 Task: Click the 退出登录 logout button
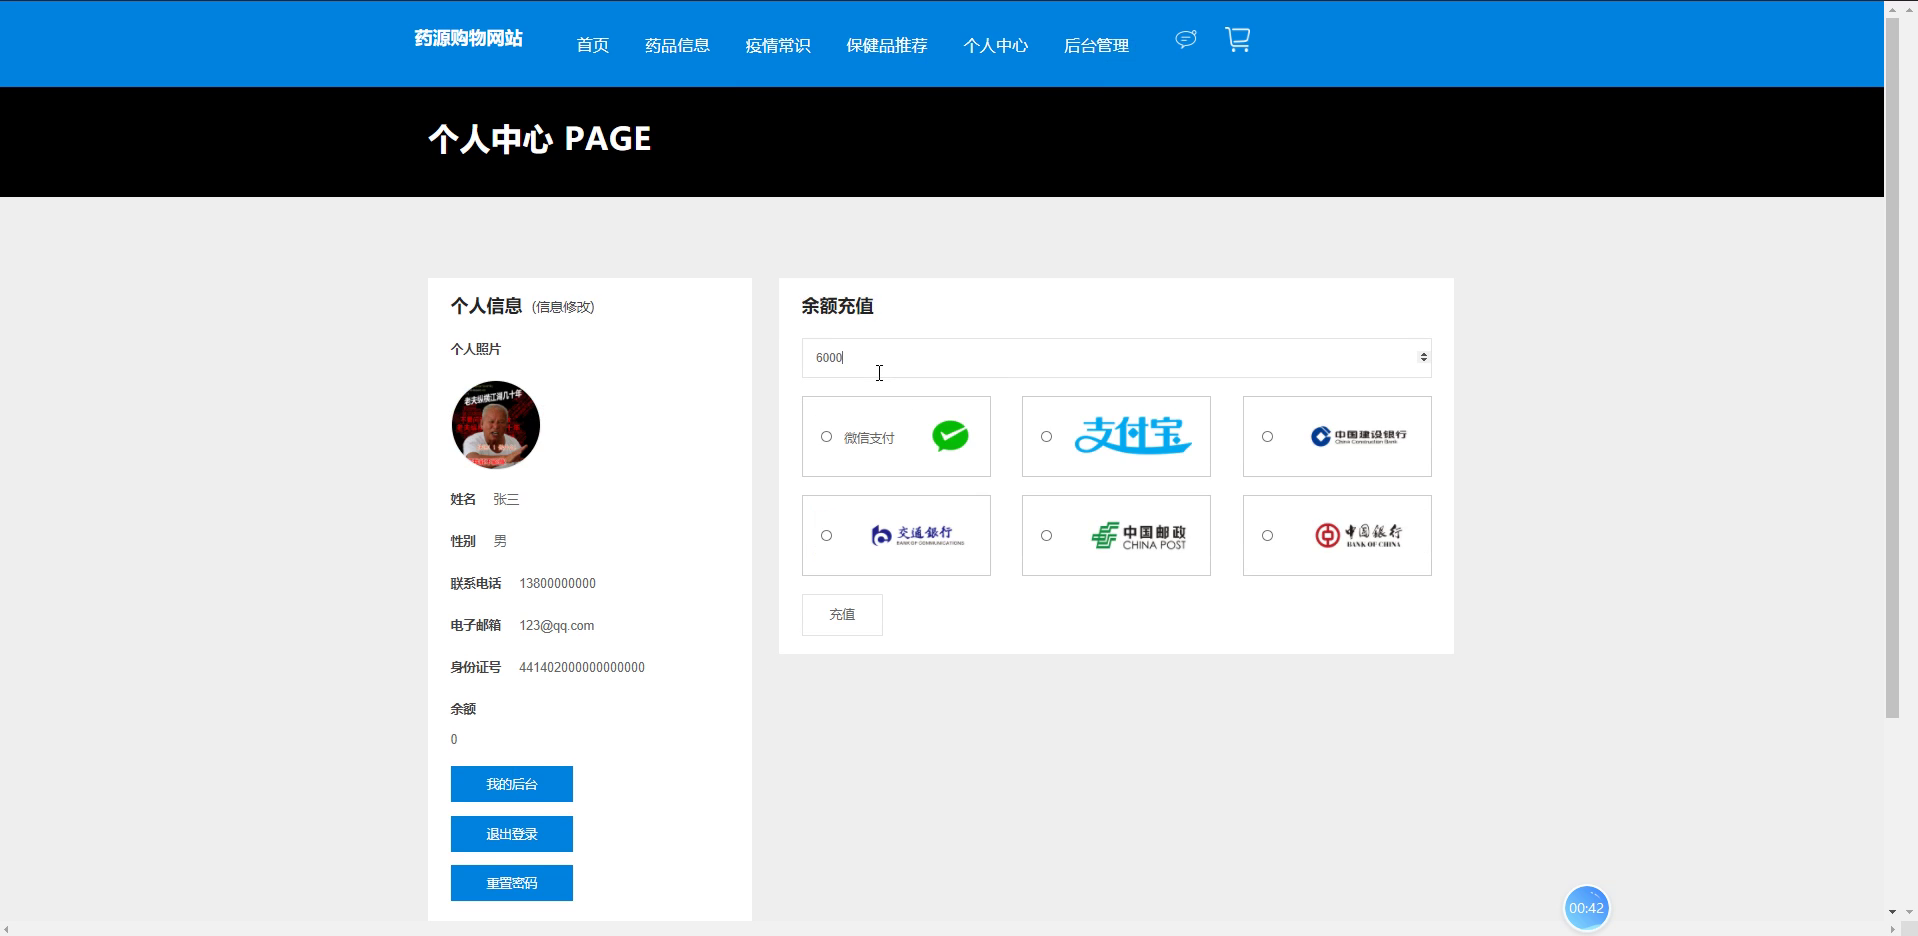511,834
